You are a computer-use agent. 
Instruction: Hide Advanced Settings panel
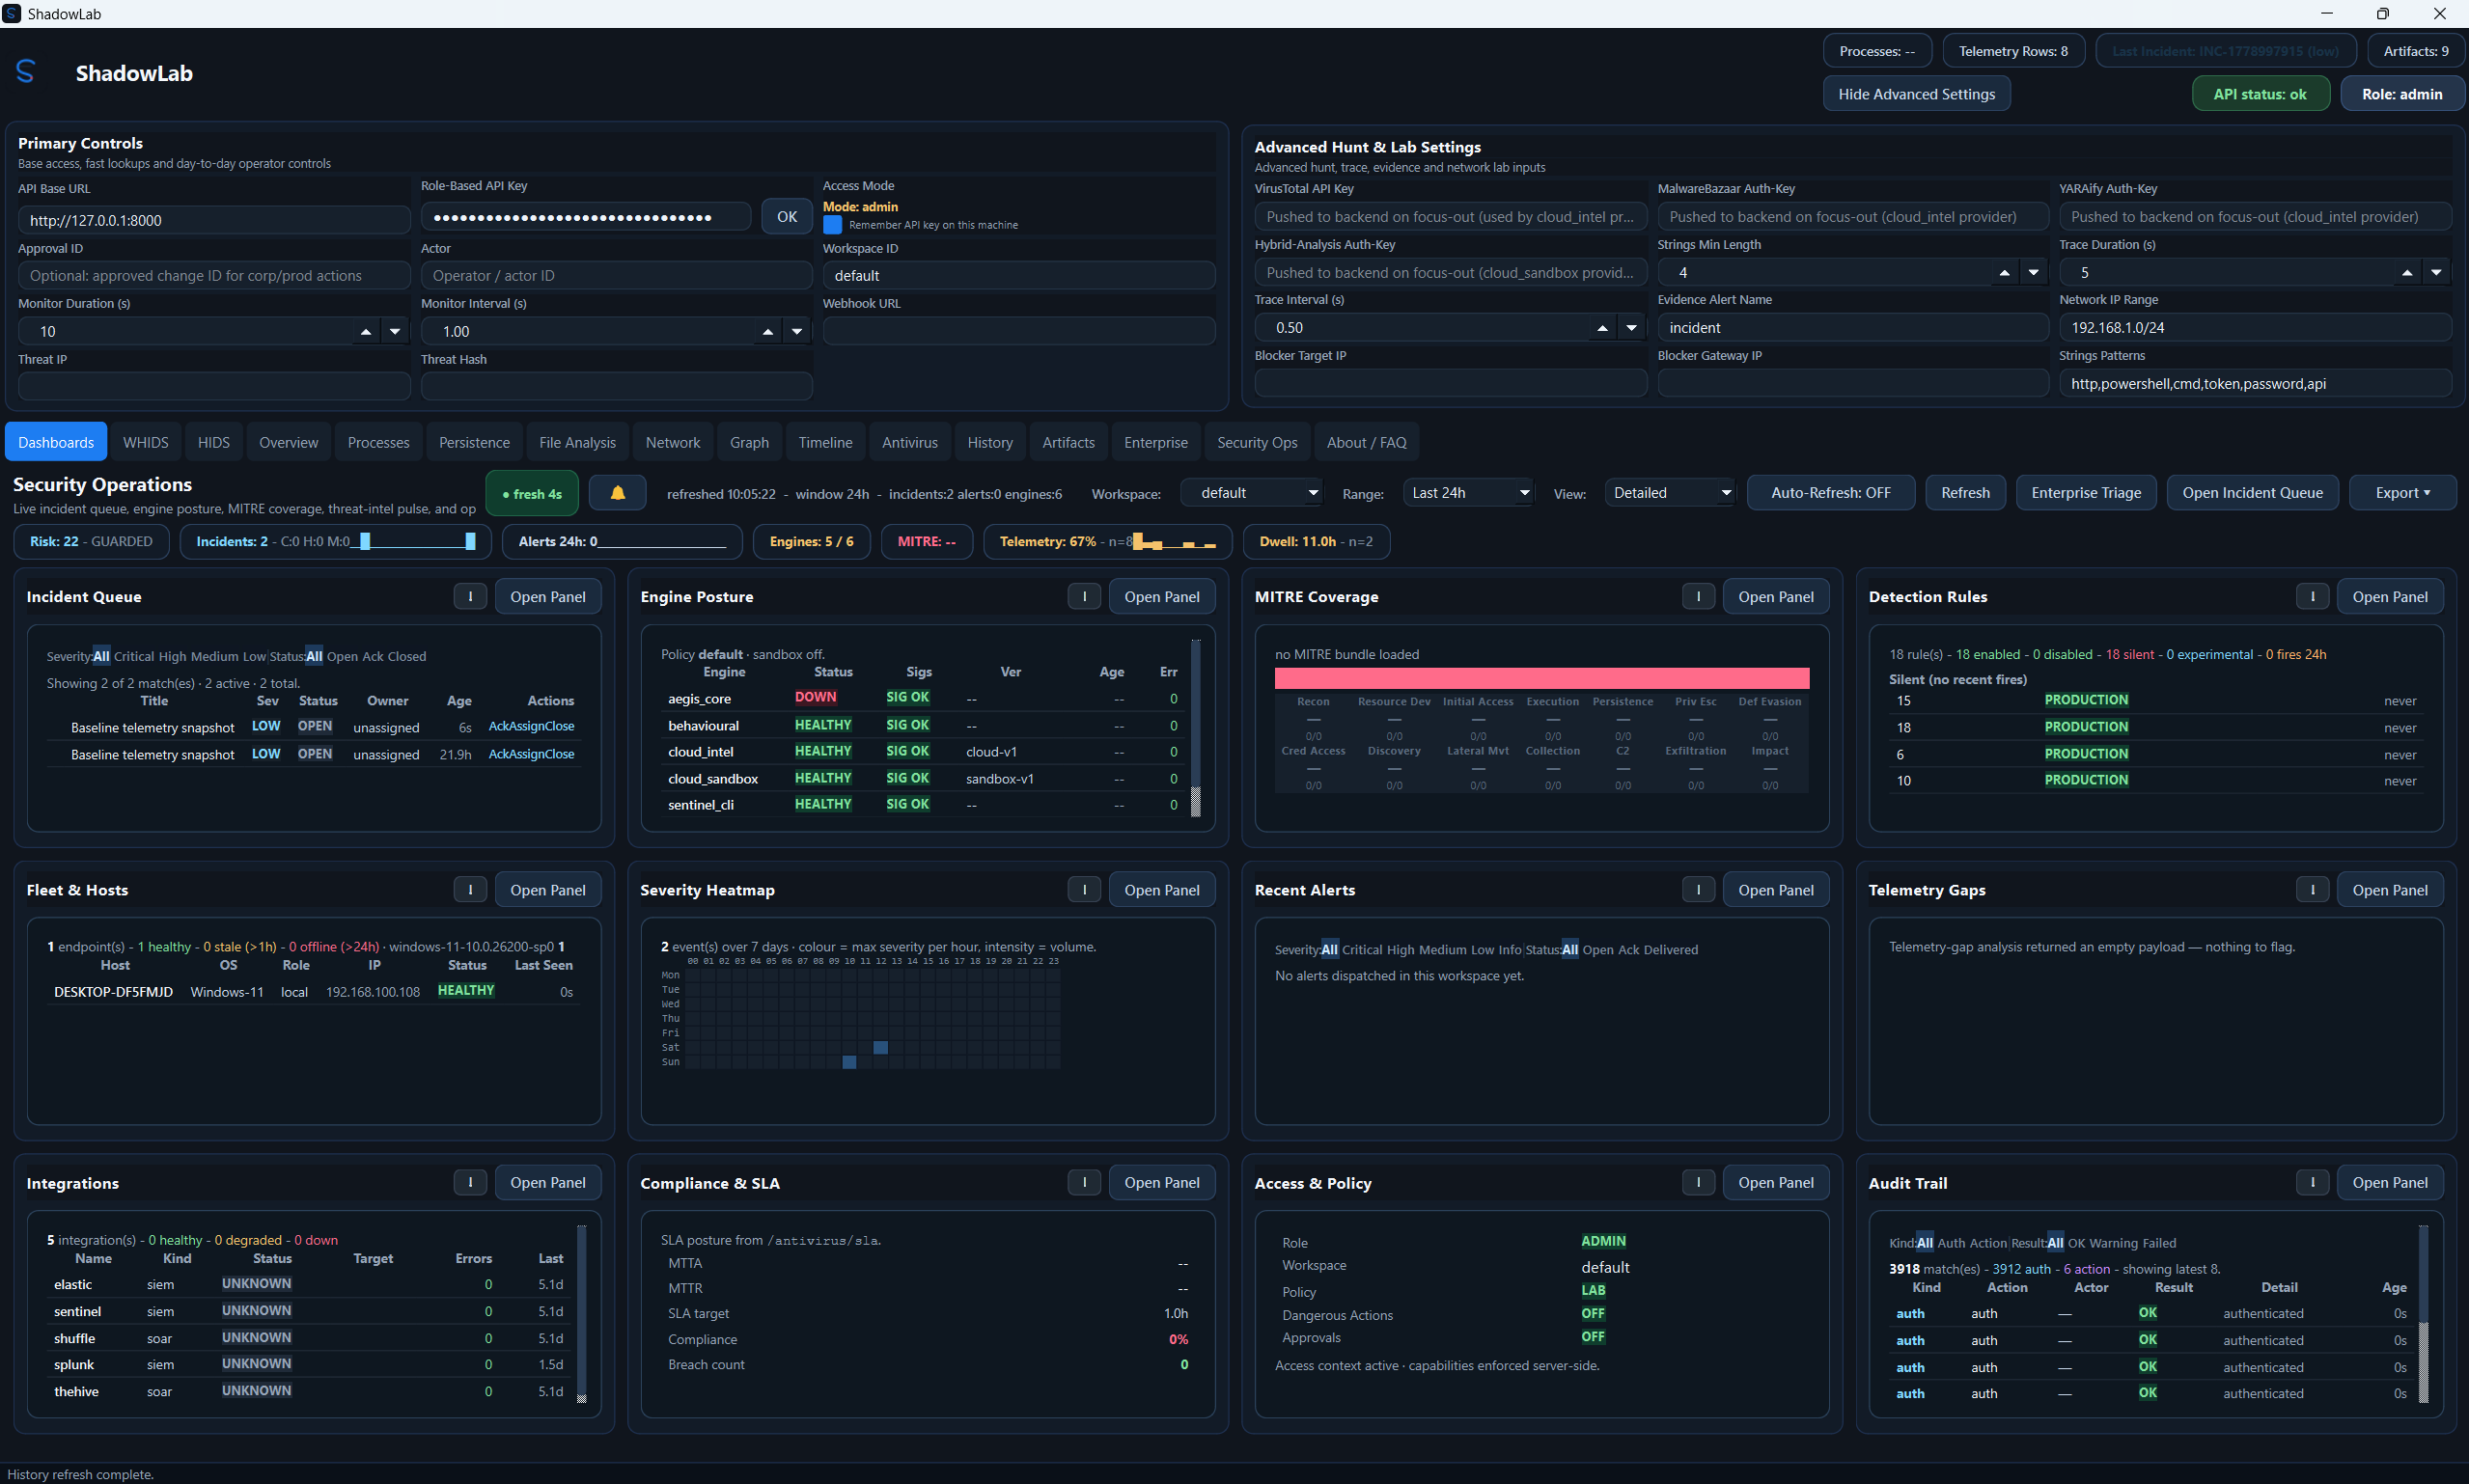coord(1916,94)
